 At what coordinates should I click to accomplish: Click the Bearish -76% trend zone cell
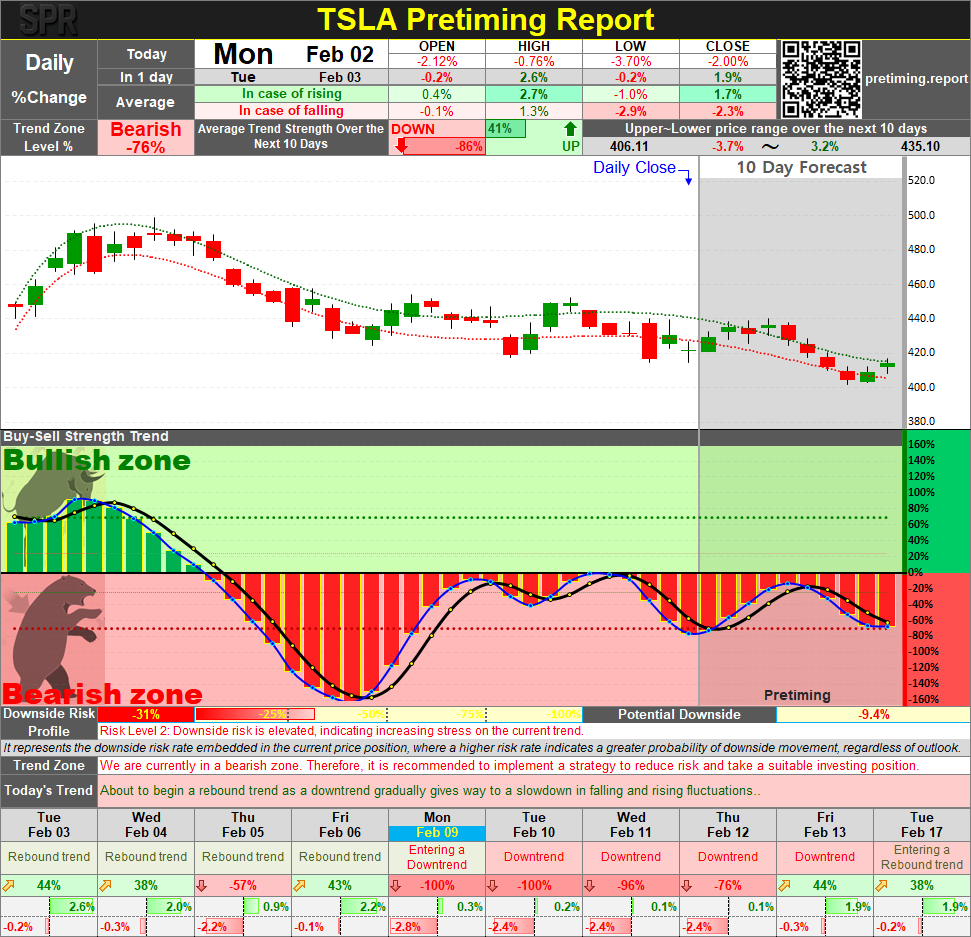coord(146,137)
